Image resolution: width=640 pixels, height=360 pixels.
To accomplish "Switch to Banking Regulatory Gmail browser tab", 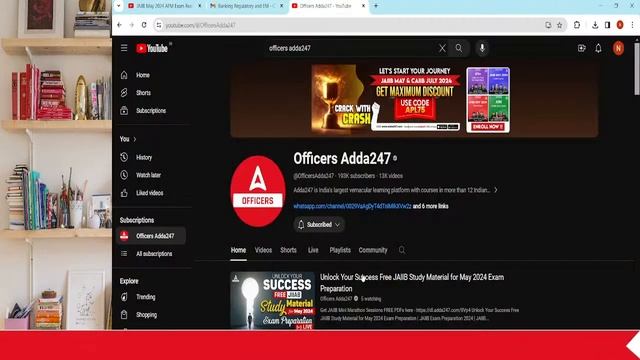I will pyautogui.click(x=247, y=6).
